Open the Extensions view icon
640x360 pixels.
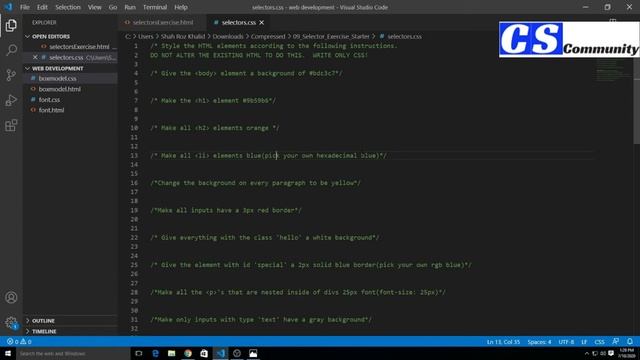pos(11,125)
